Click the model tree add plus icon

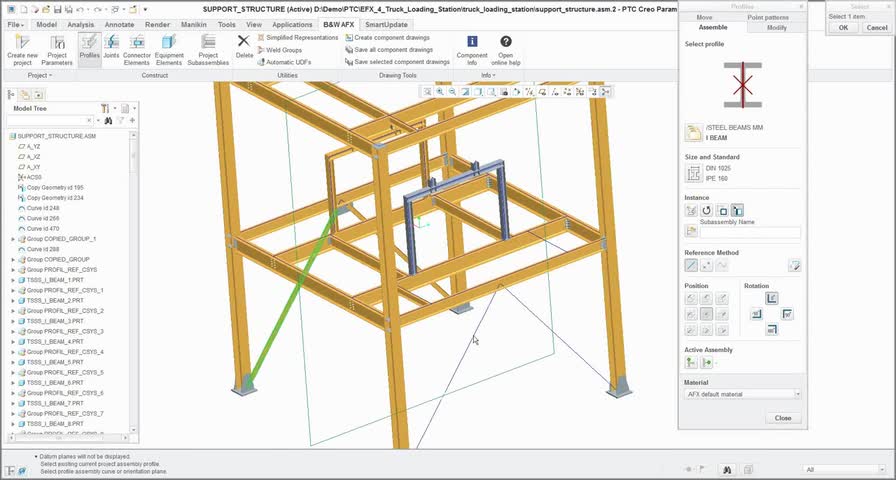133,121
